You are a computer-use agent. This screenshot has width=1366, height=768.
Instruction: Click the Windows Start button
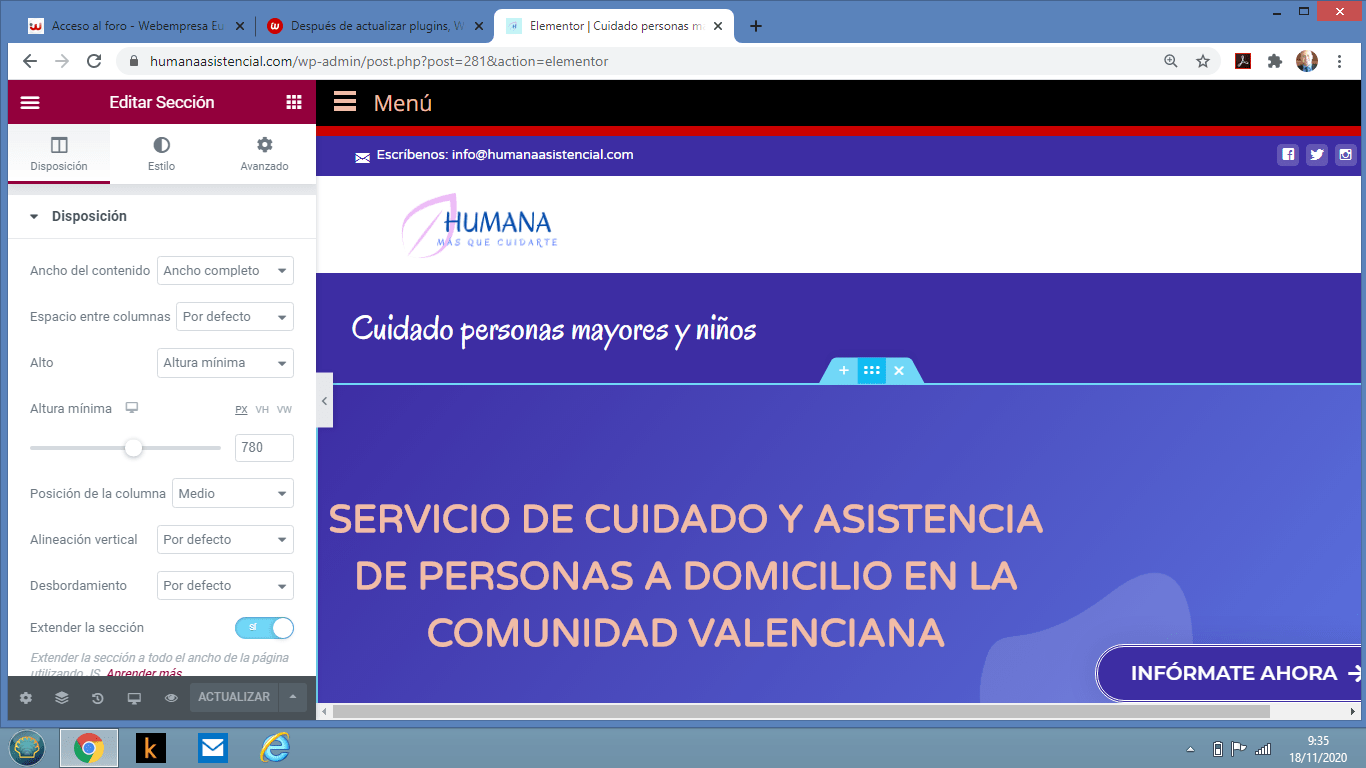pyautogui.click(x=27, y=748)
